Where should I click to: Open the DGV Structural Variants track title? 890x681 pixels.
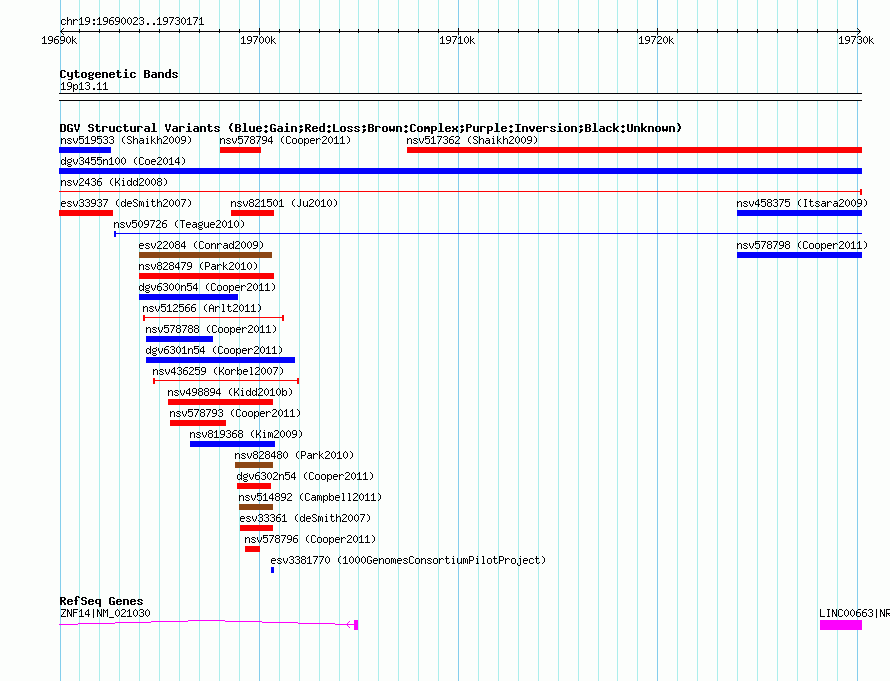click(370, 128)
